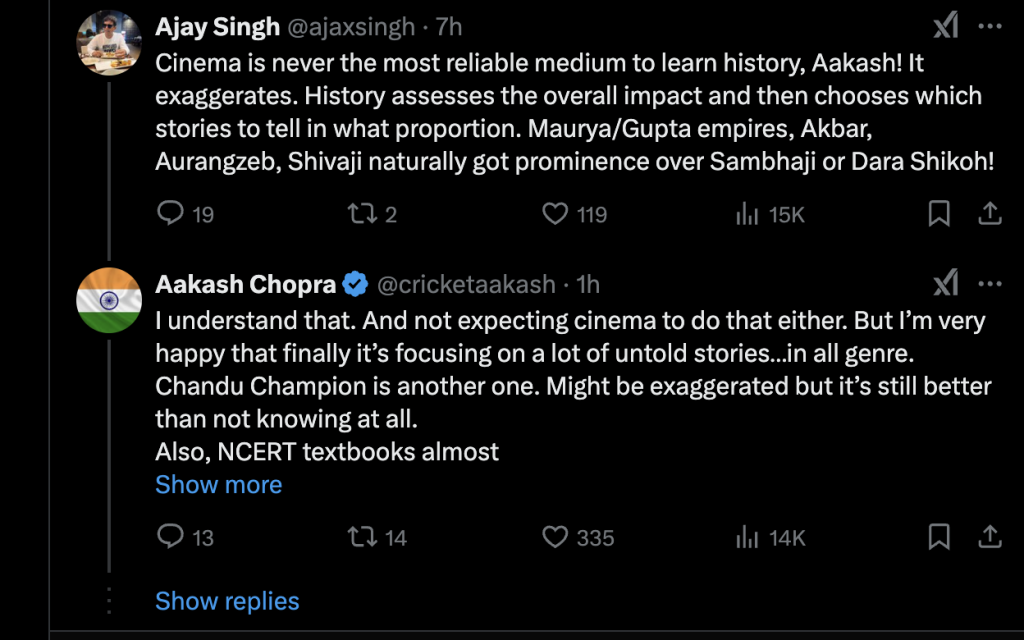This screenshot has width=1024, height=640.
Task: Open more options on Aakash Chopra's tweet
Action: [990, 284]
